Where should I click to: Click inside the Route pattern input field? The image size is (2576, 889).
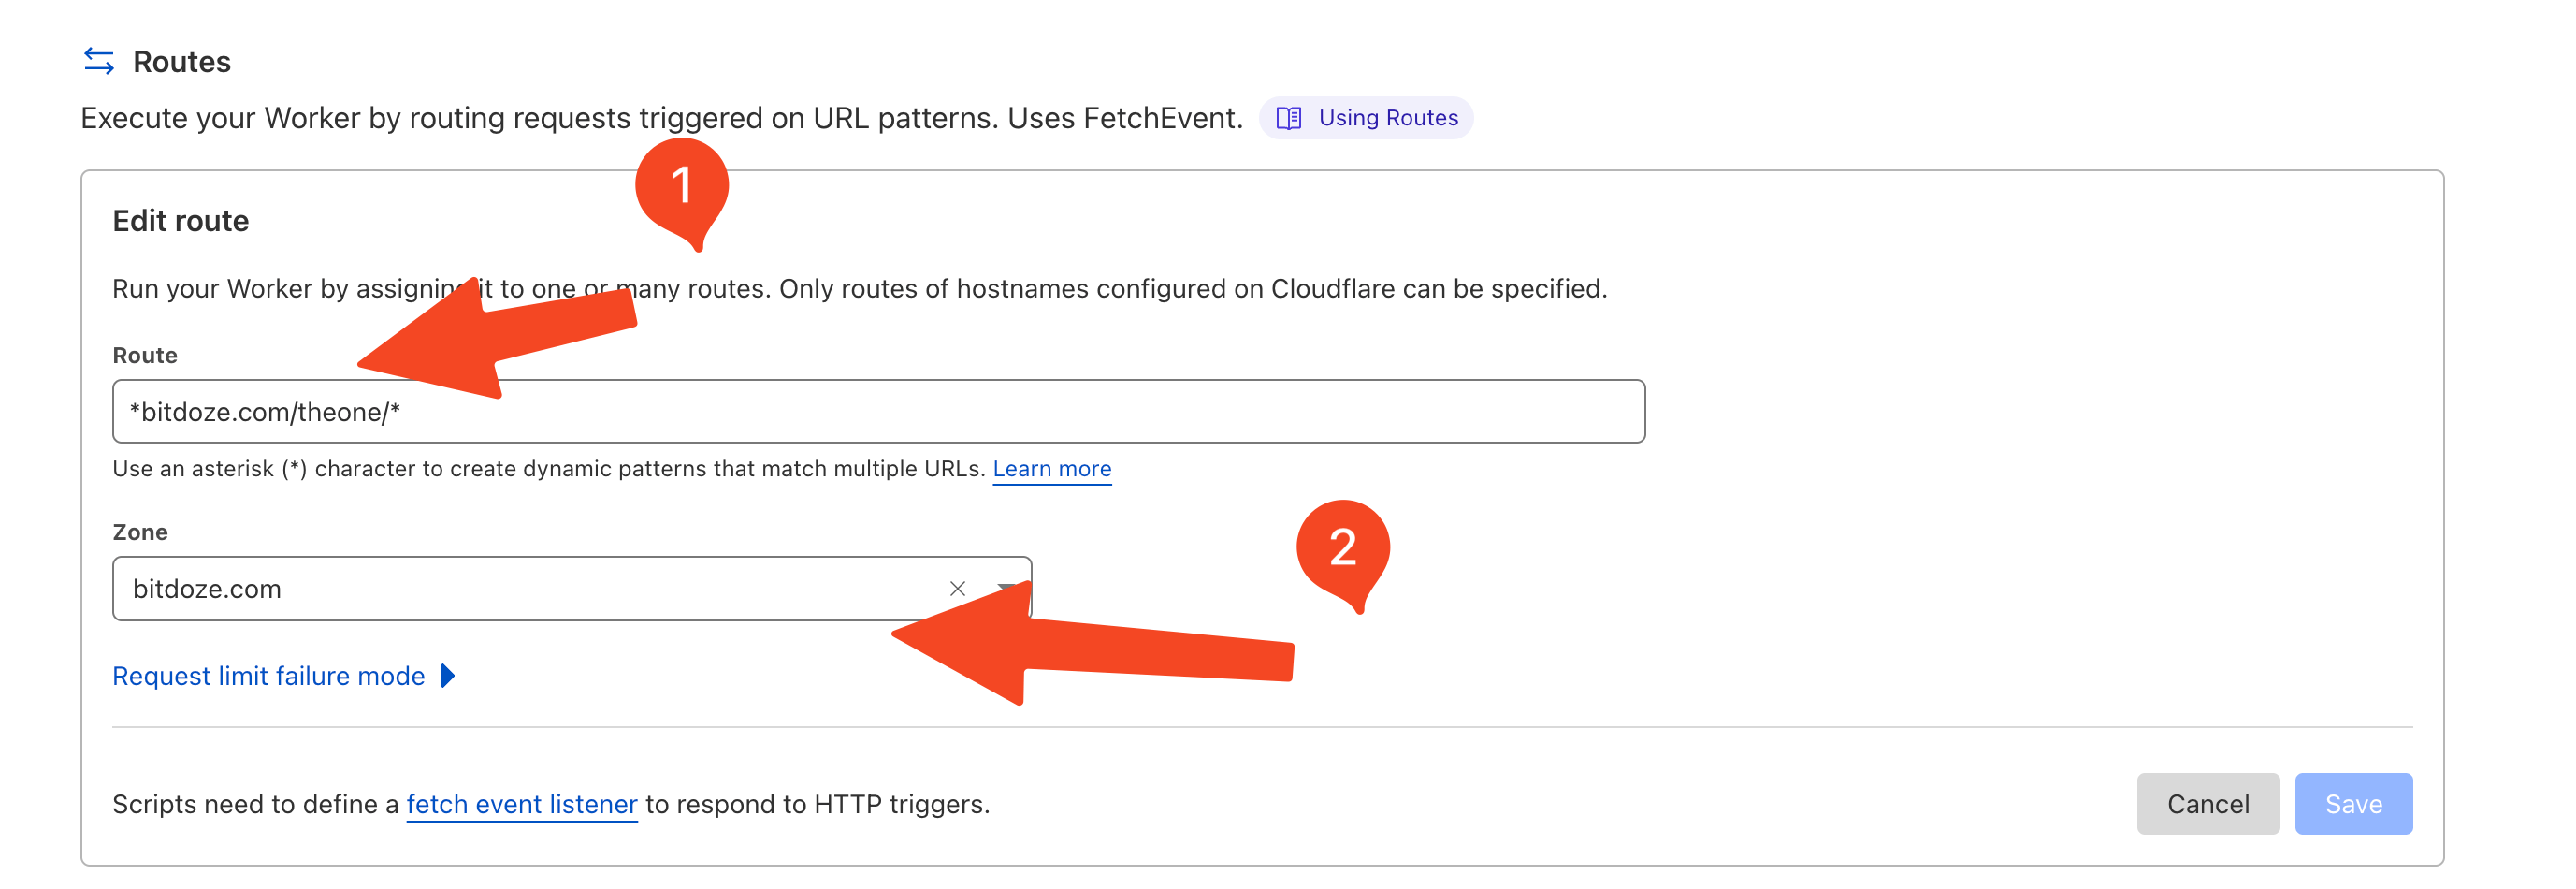click(x=800, y=410)
